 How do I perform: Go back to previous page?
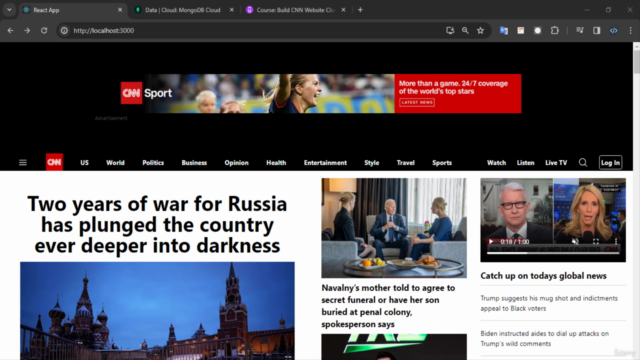point(10,31)
